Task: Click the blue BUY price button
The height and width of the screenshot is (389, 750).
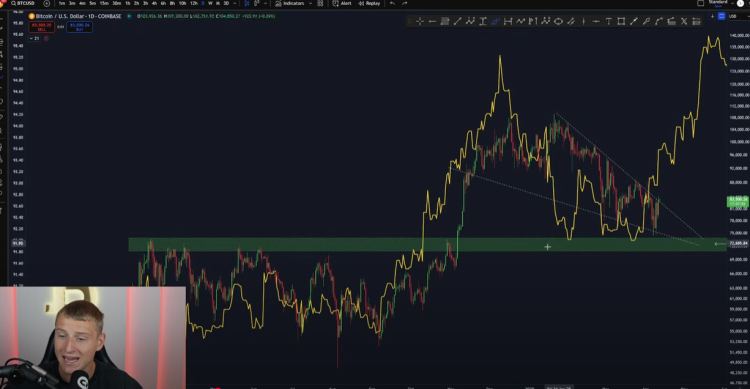Action: [79, 27]
